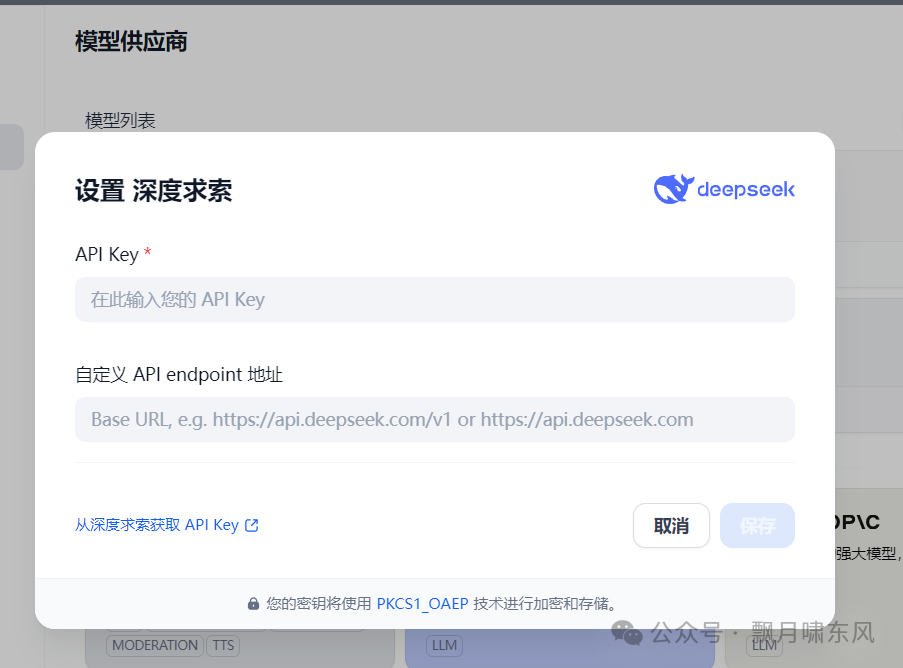The image size is (903, 668).
Task: Click the API Key input field
Action: click(435, 299)
